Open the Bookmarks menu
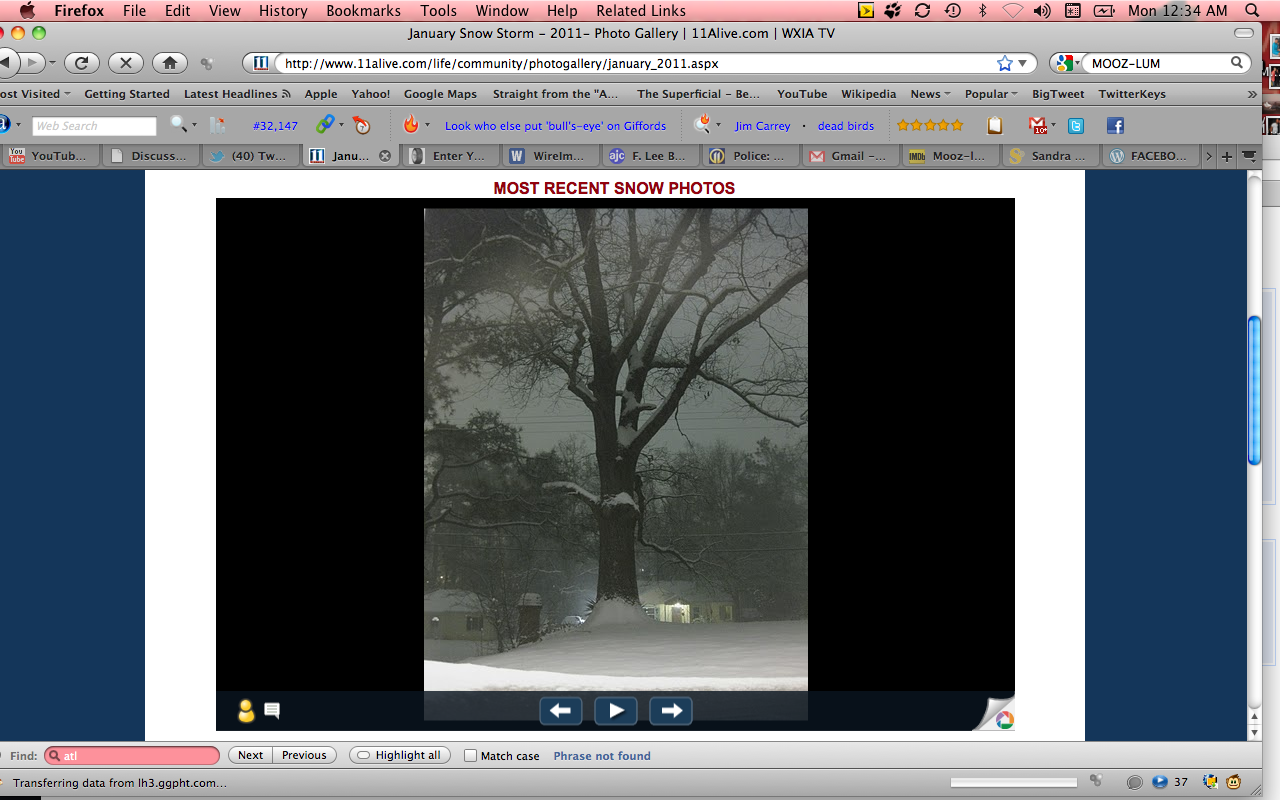Image resolution: width=1280 pixels, height=800 pixels. pyautogui.click(x=363, y=11)
